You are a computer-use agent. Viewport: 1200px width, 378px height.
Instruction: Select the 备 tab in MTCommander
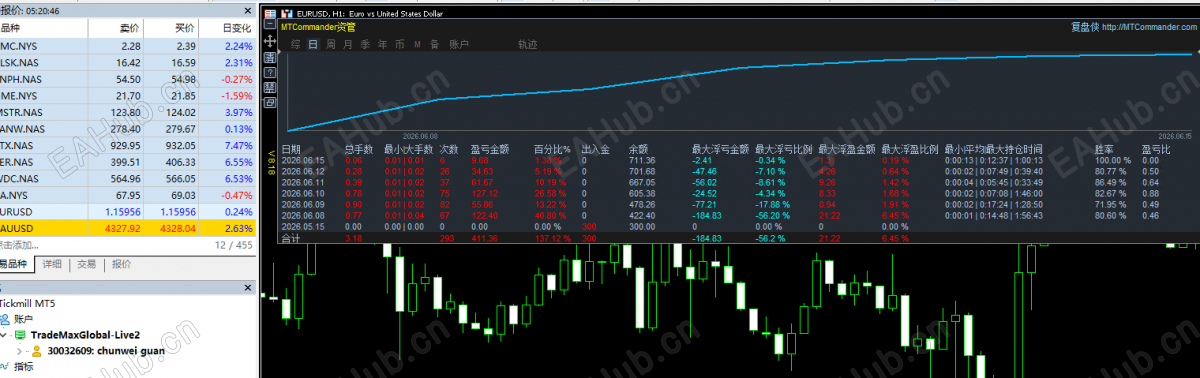[x=435, y=45]
